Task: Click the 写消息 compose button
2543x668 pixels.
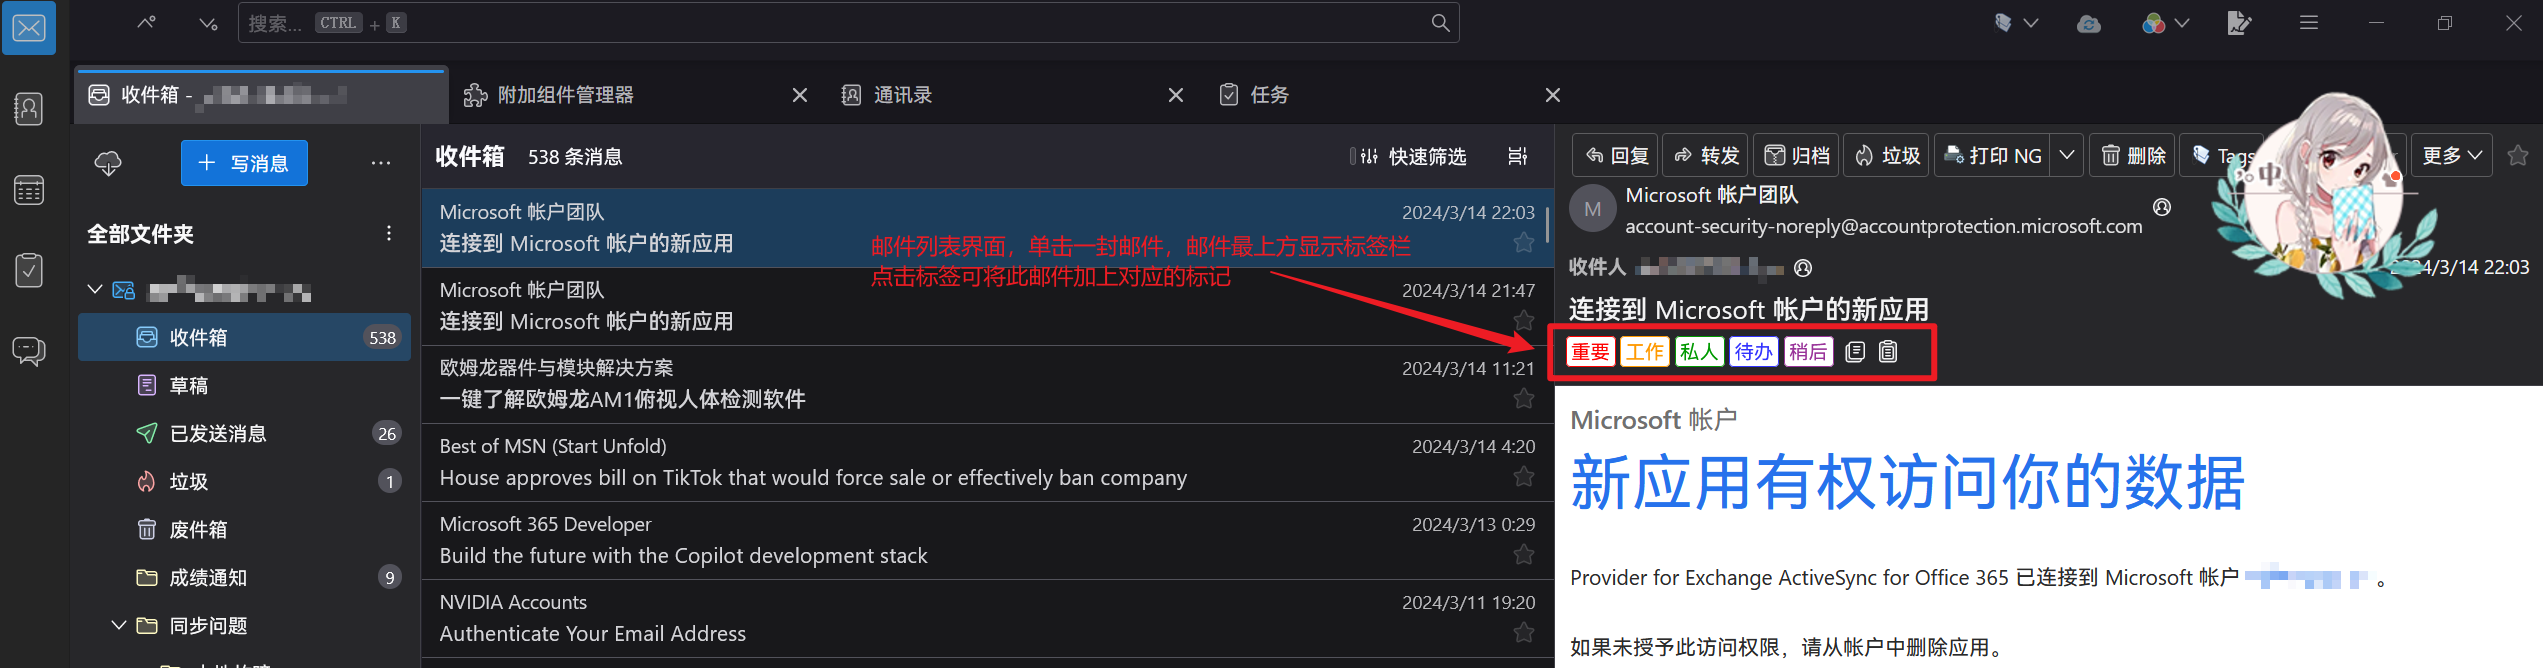Action: (x=244, y=163)
